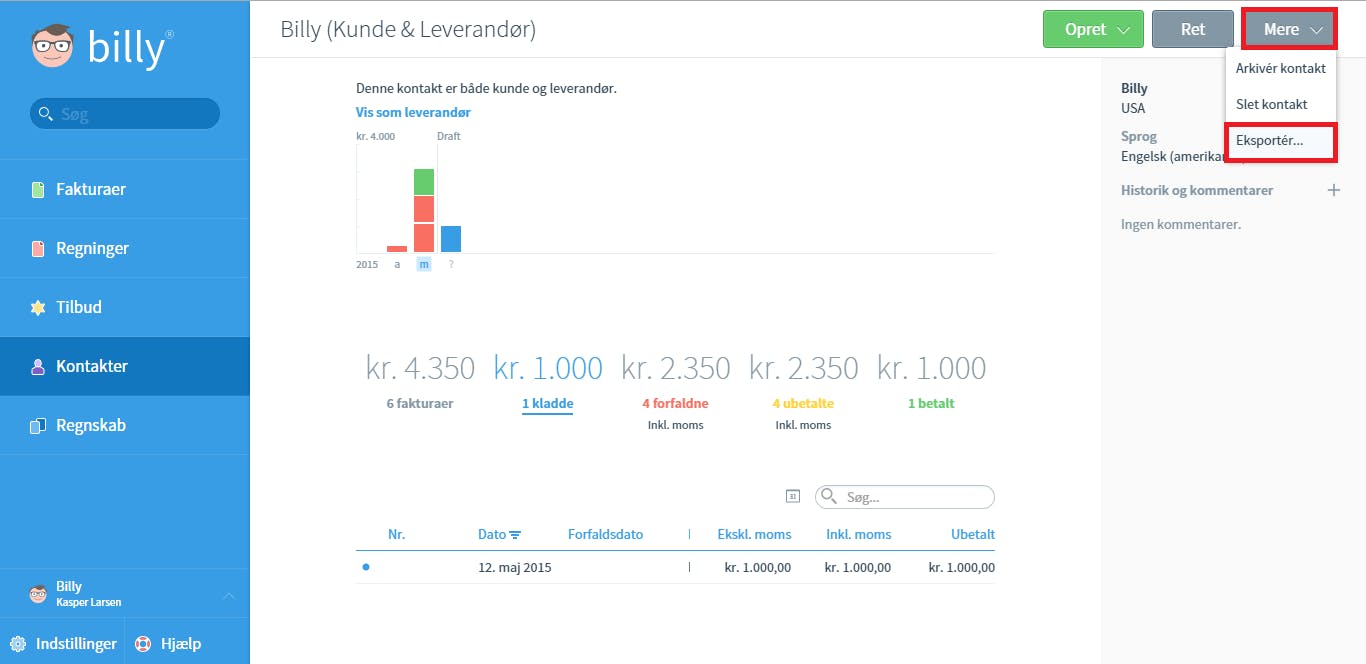This screenshot has height=664, width=1366.
Task: Click the calendar date filter icon
Action: pos(793,496)
